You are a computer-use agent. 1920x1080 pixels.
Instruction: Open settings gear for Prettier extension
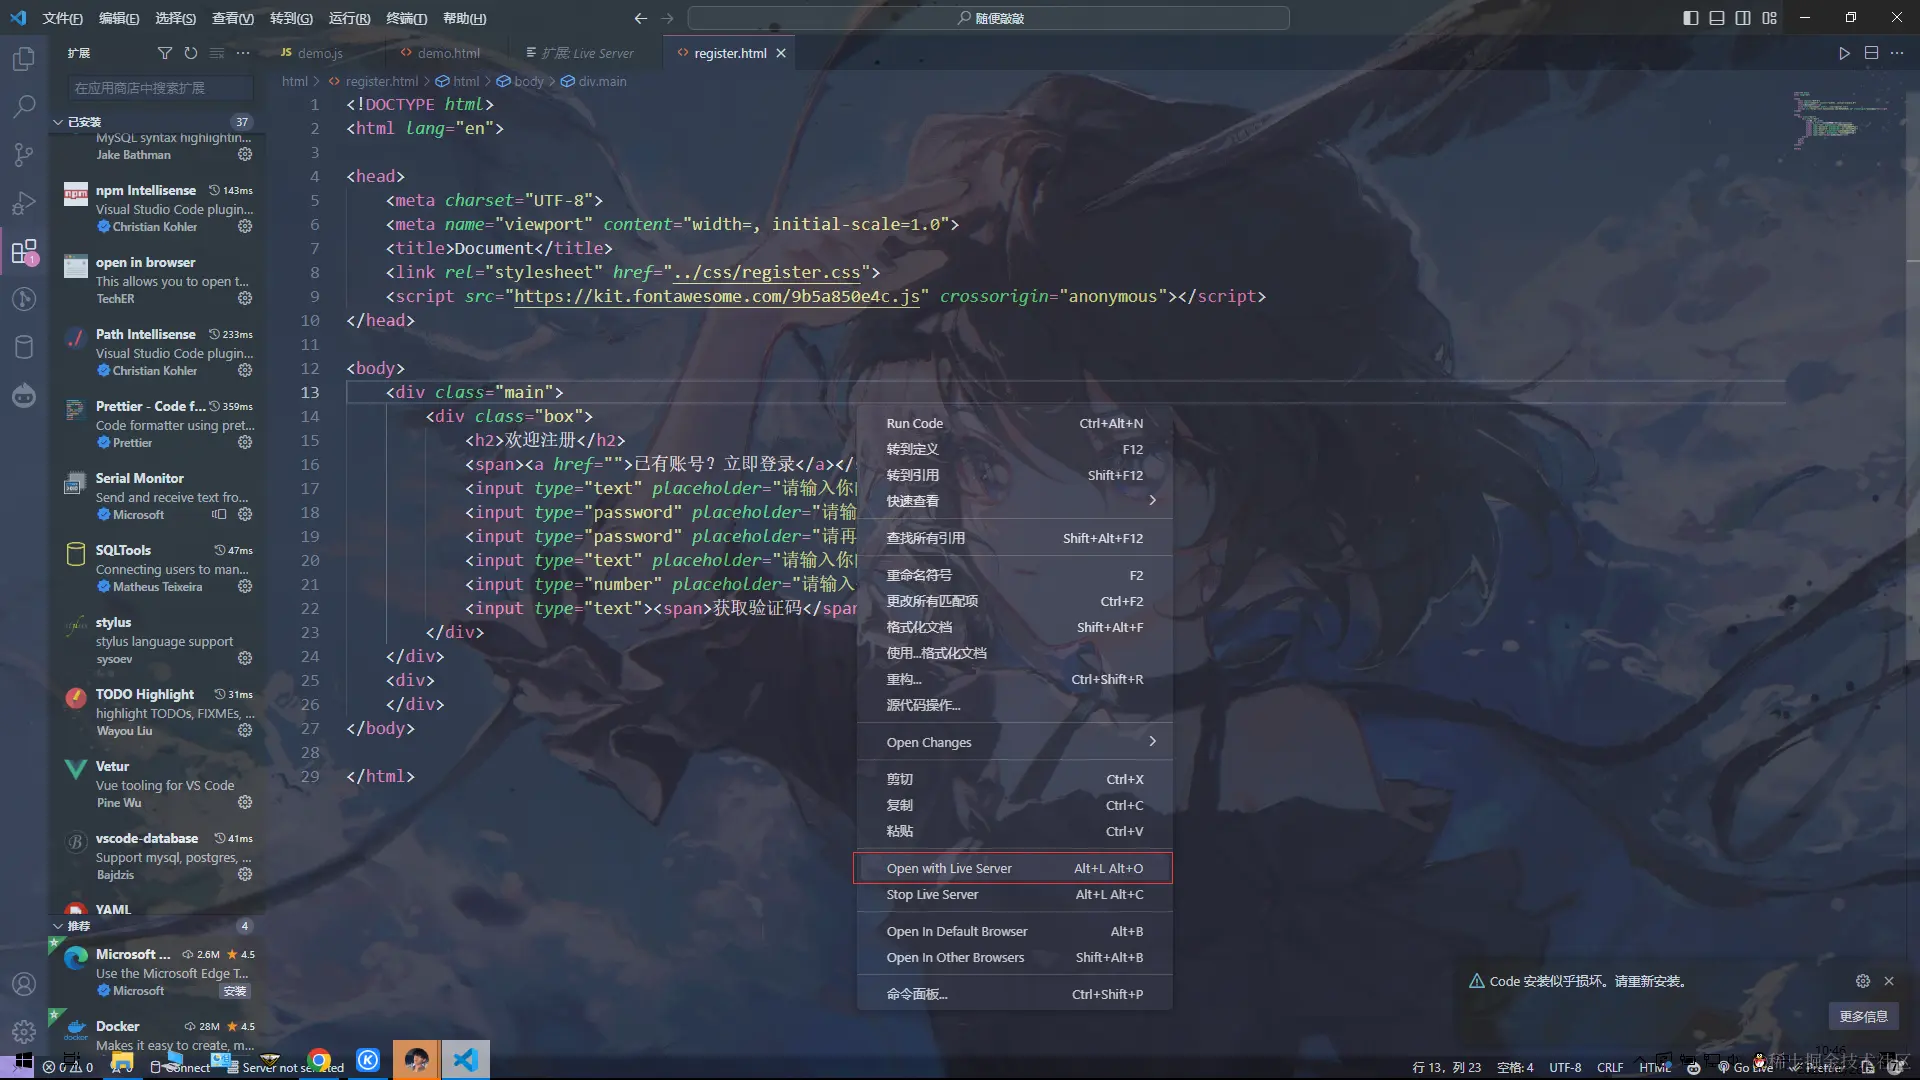(x=245, y=443)
